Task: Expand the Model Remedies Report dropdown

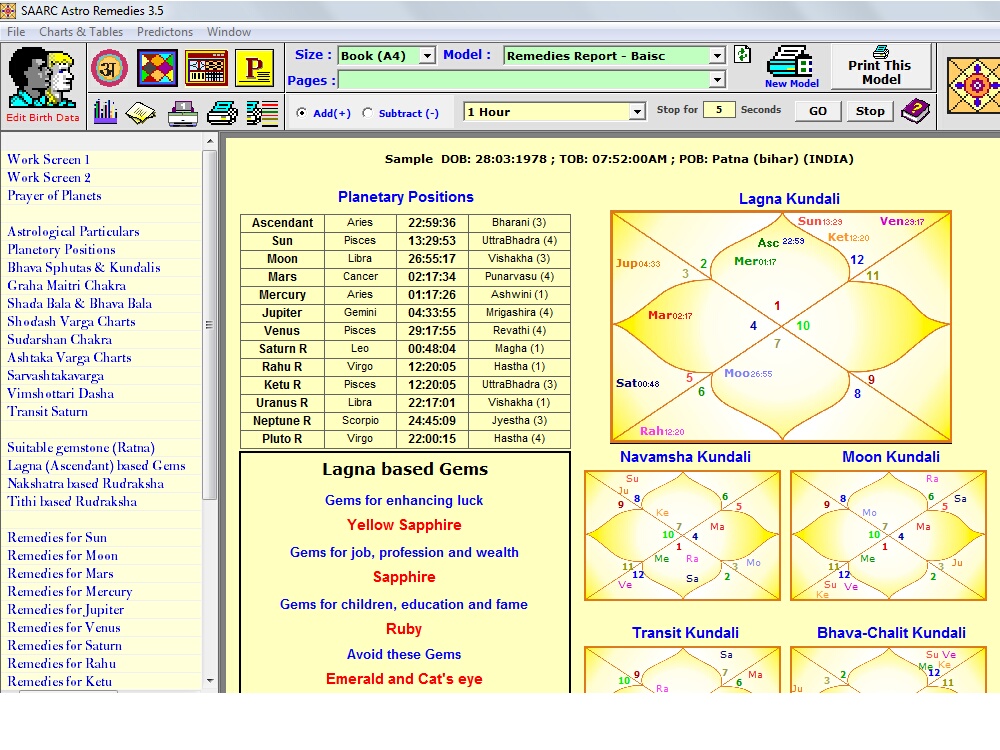Action: [x=717, y=56]
